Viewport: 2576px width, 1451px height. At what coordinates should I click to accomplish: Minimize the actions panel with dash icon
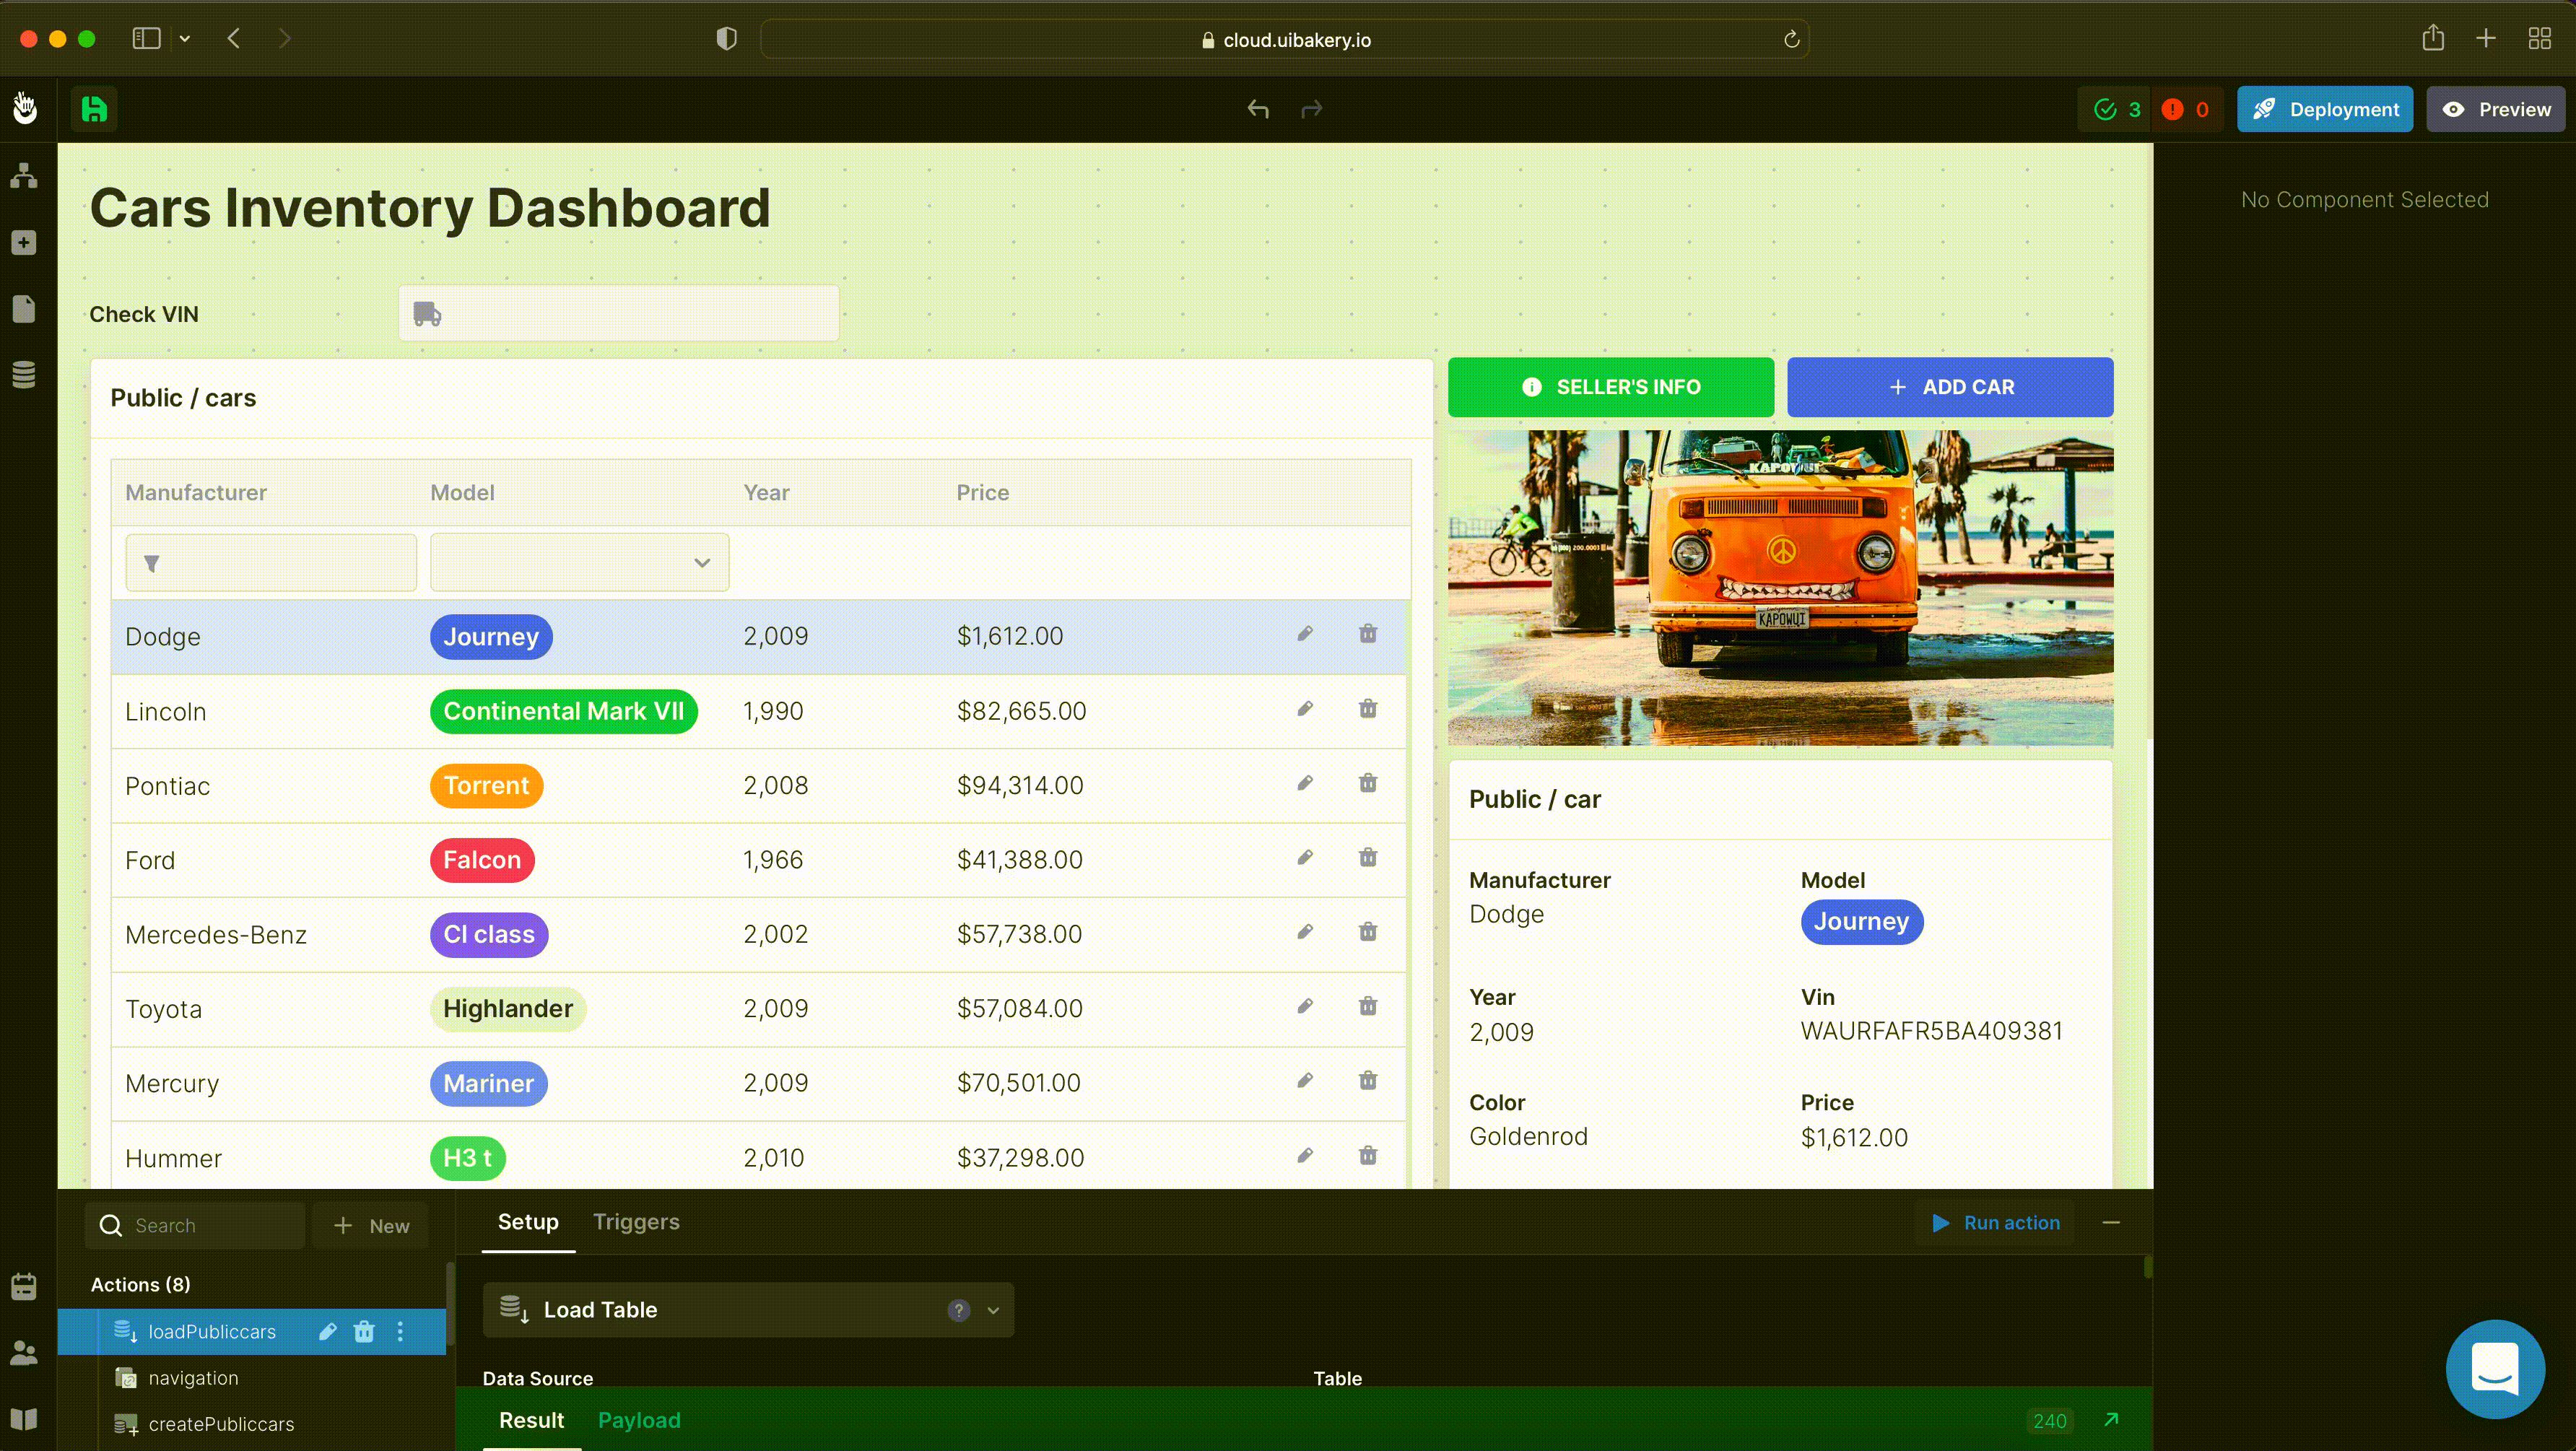(2111, 1223)
